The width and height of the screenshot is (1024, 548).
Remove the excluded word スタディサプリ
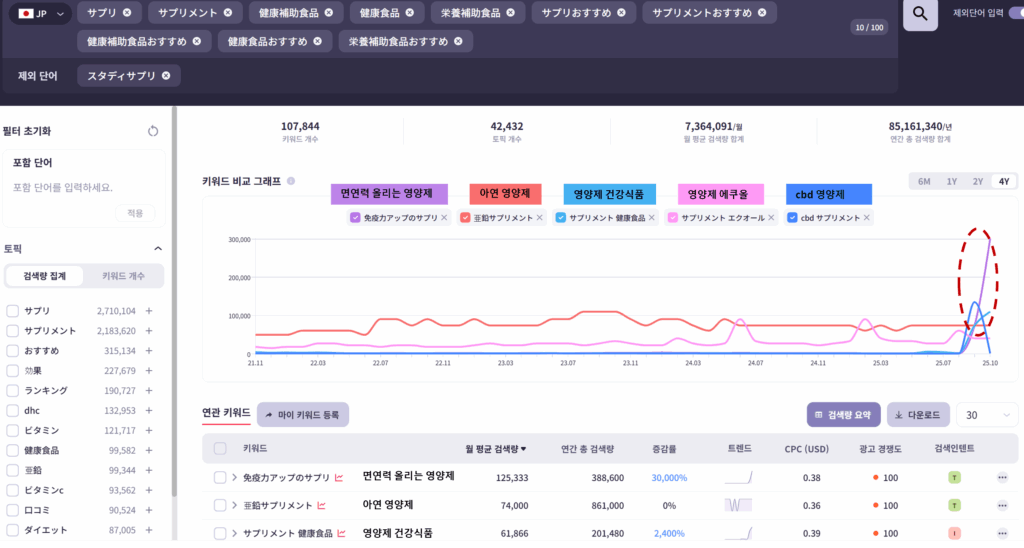coord(166,76)
